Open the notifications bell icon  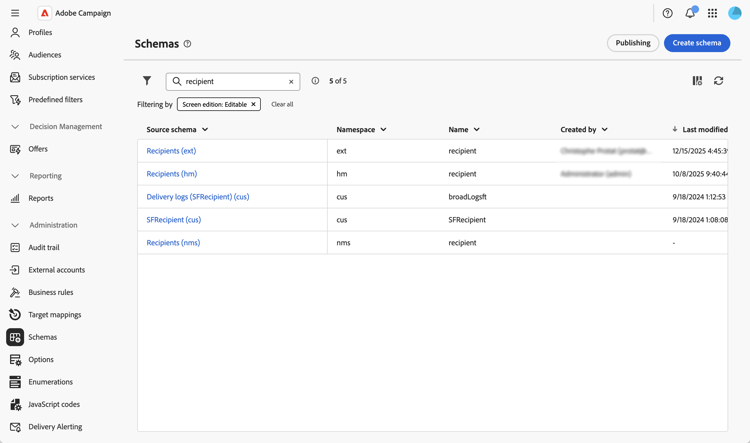pyautogui.click(x=690, y=13)
